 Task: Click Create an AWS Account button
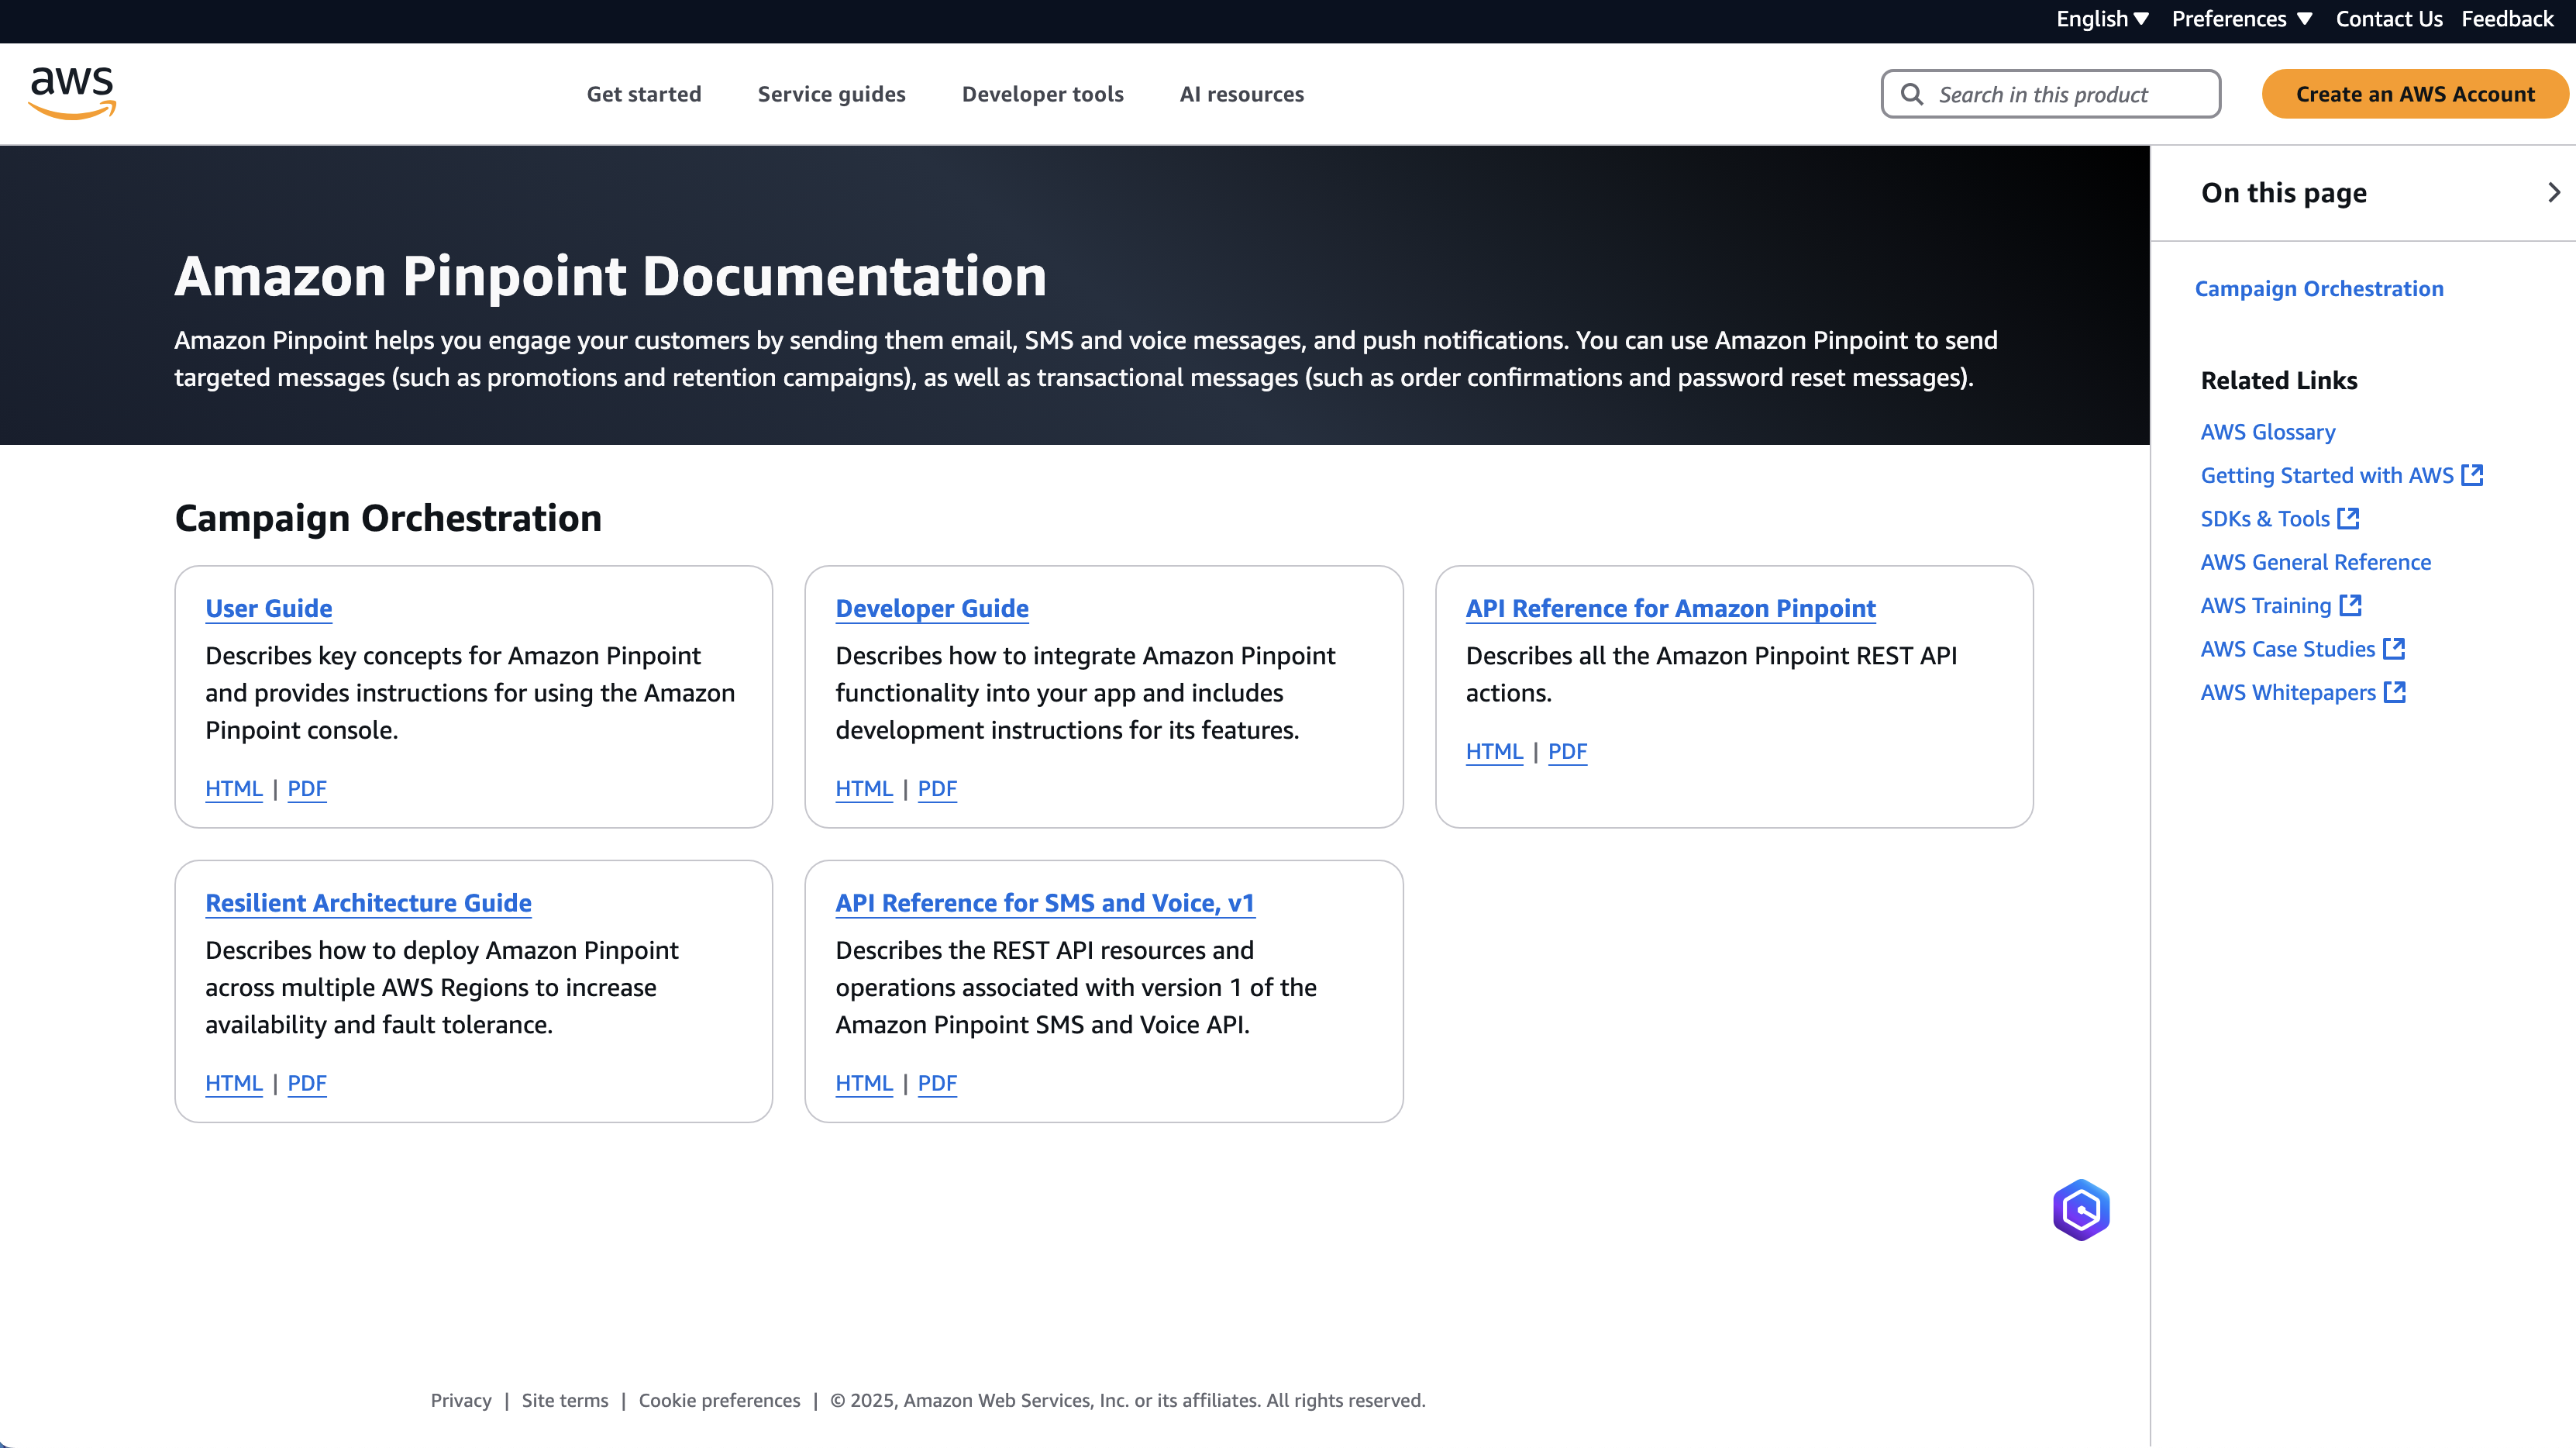(x=2415, y=94)
